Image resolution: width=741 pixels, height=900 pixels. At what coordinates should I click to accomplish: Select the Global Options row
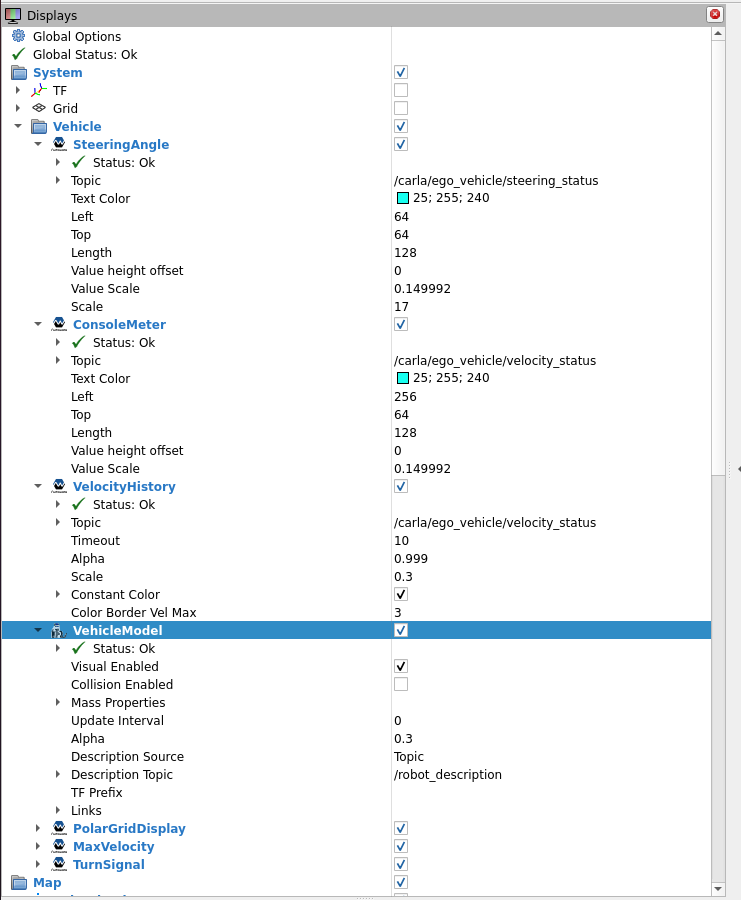(x=356, y=36)
